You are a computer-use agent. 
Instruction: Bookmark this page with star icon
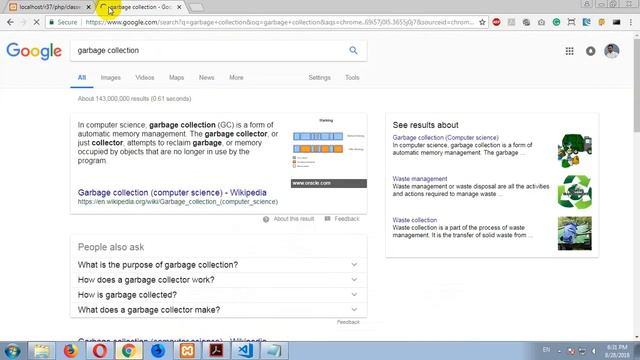click(x=482, y=22)
